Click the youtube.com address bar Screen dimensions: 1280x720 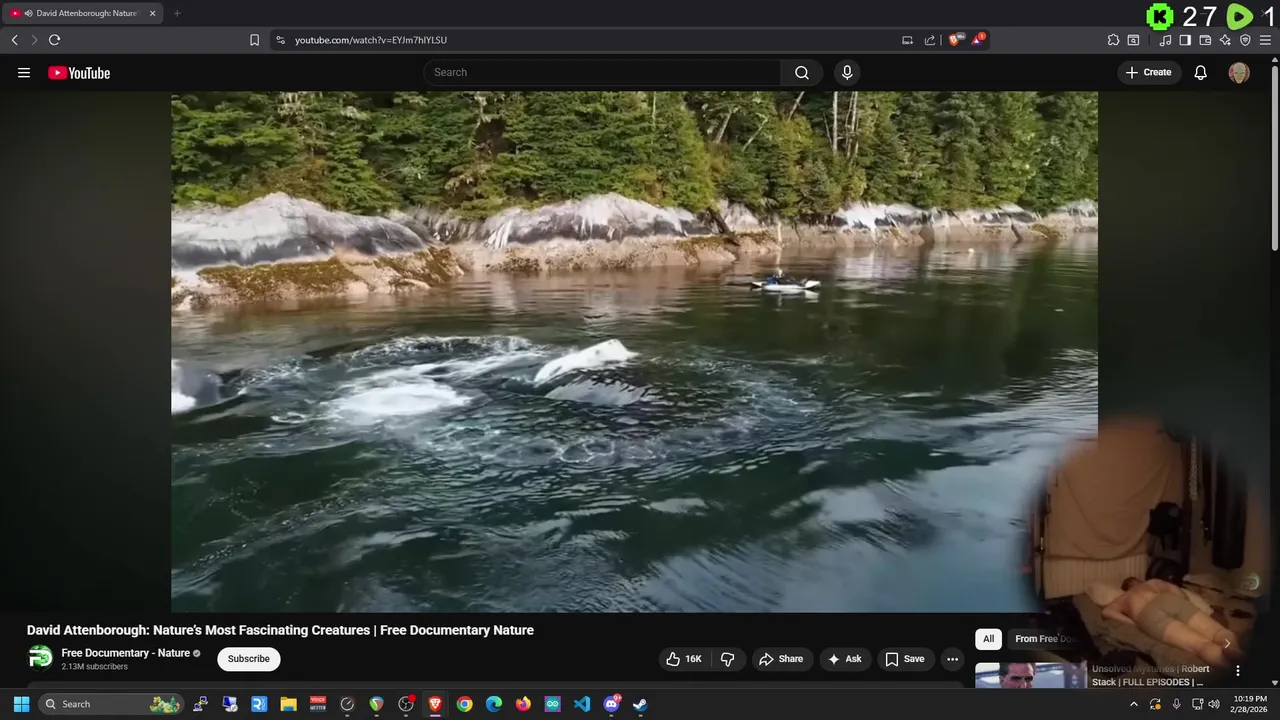tap(590, 40)
